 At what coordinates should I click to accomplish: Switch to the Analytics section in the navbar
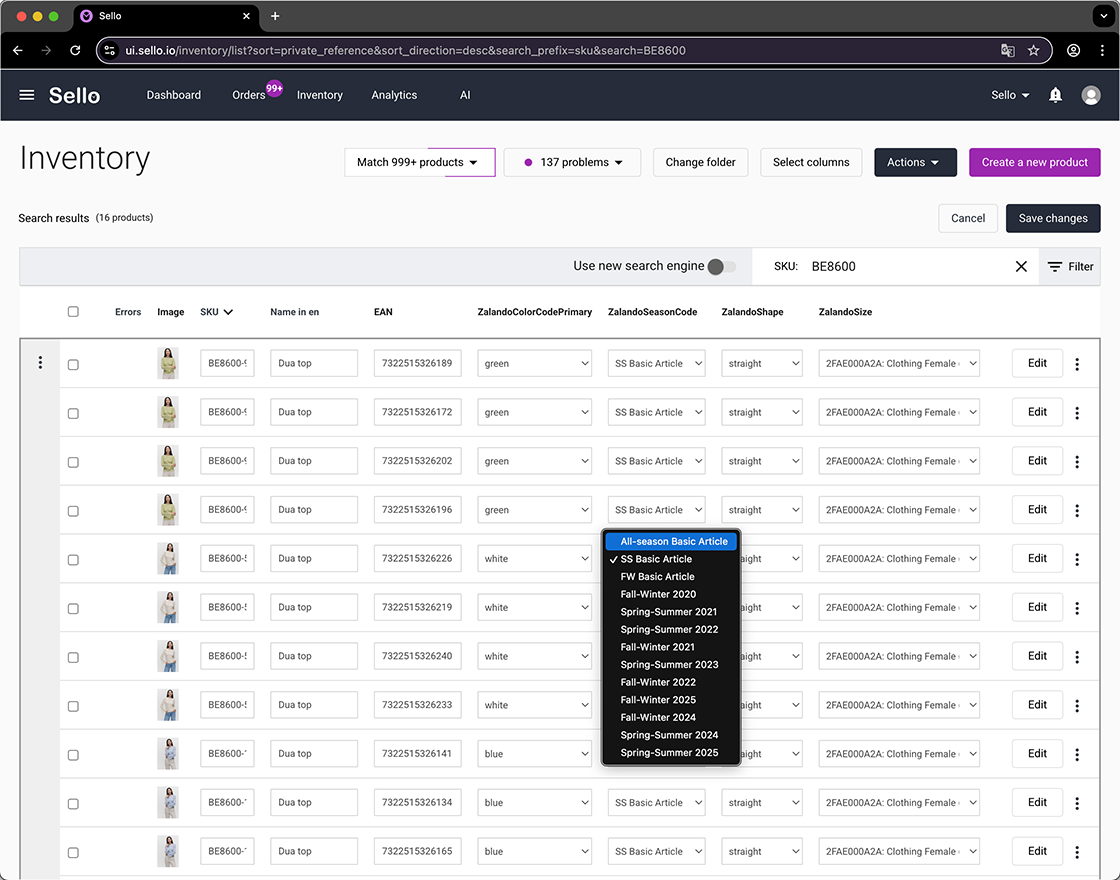pyautogui.click(x=394, y=95)
